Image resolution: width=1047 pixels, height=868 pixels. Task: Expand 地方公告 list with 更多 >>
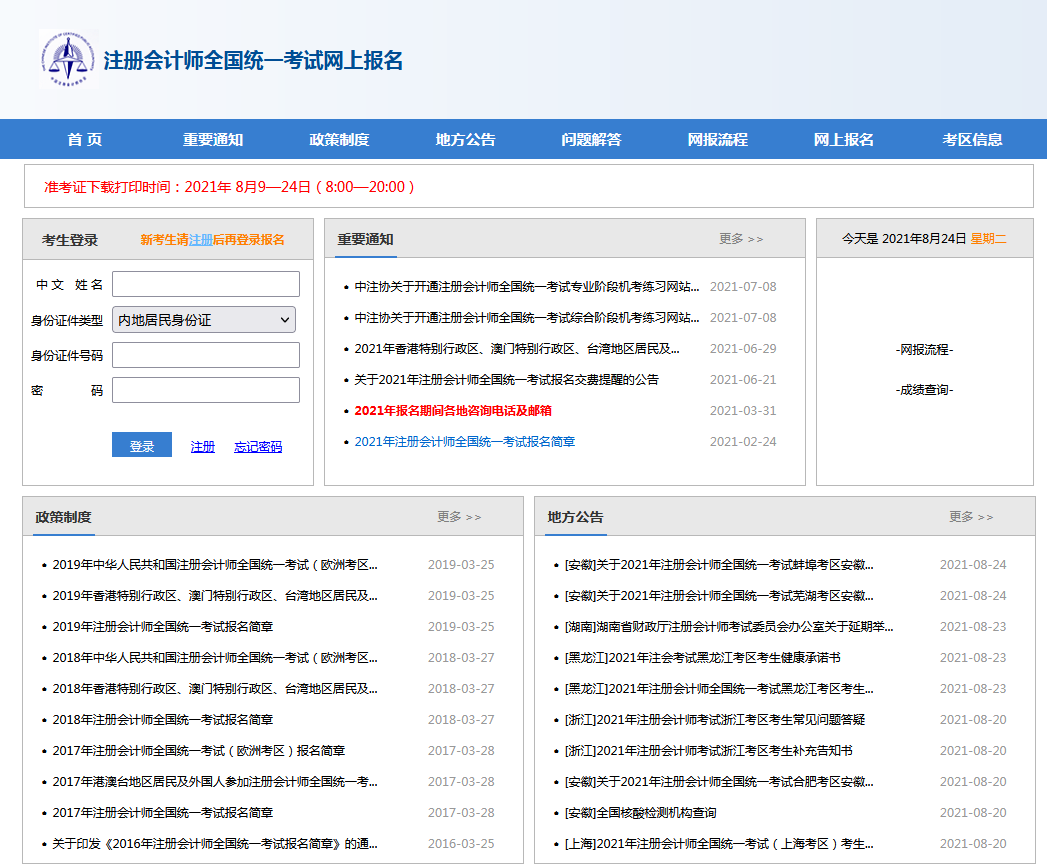click(x=970, y=517)
